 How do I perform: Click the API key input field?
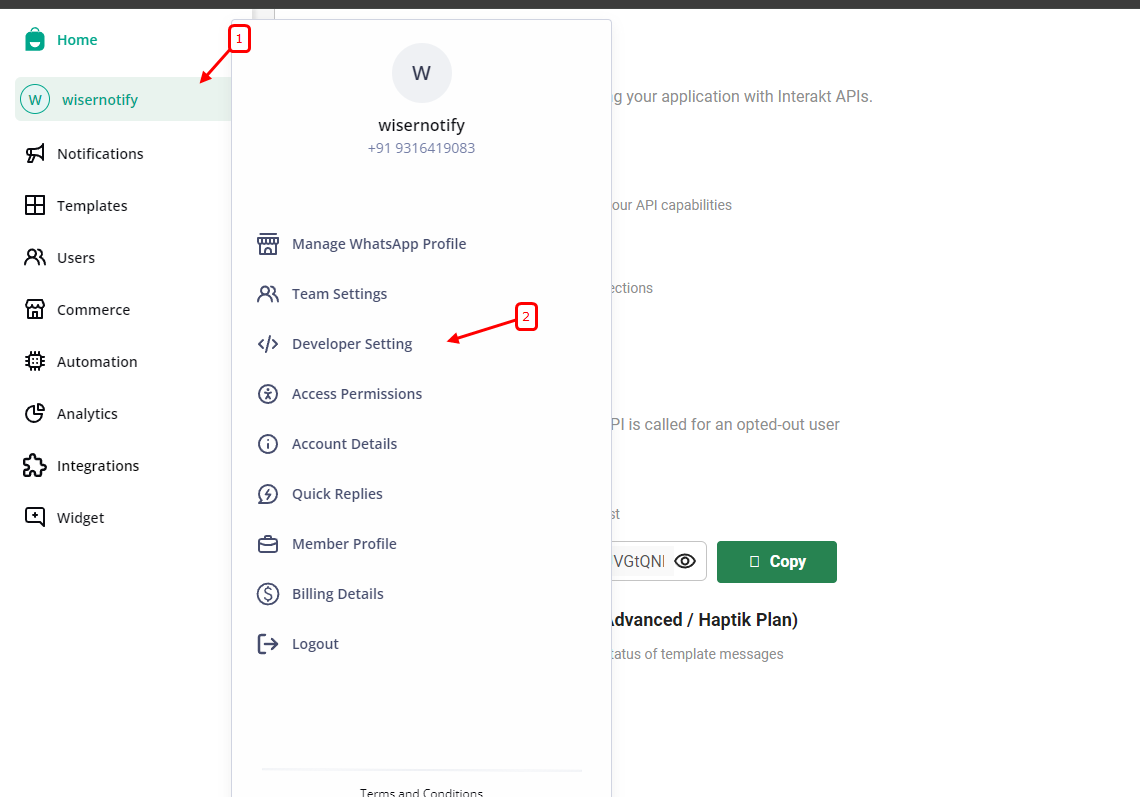(640, 561)
